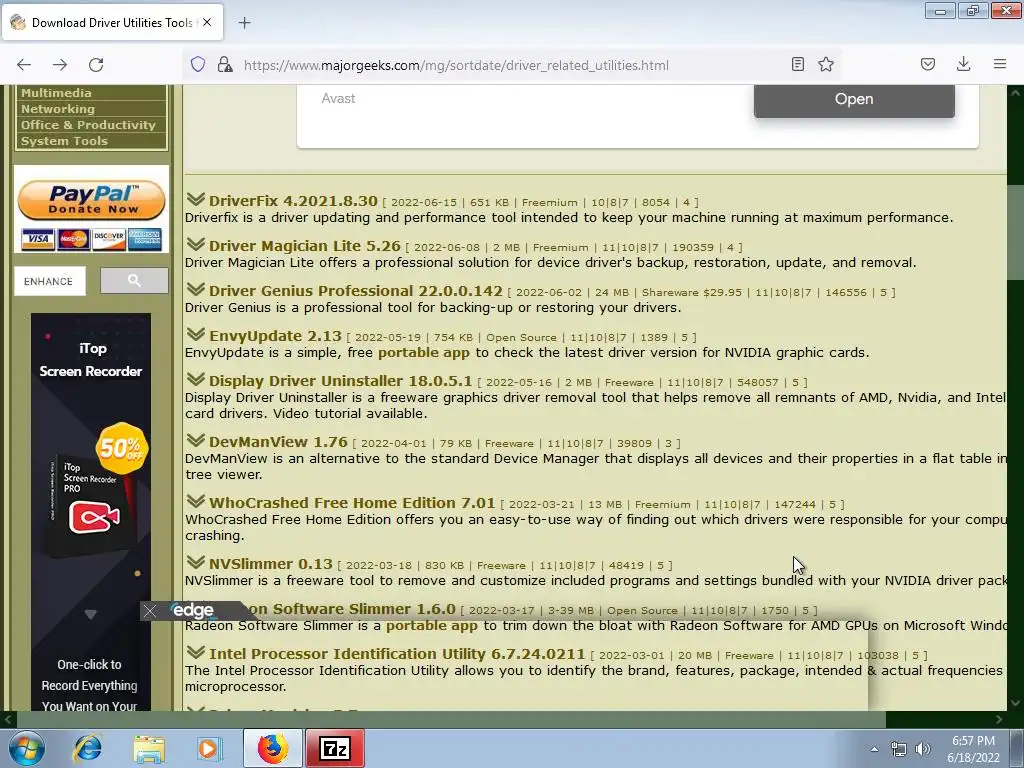Viewport: 1024px width, 768px height.
Task: Go forward with the forward arrow
Action: 60,65
